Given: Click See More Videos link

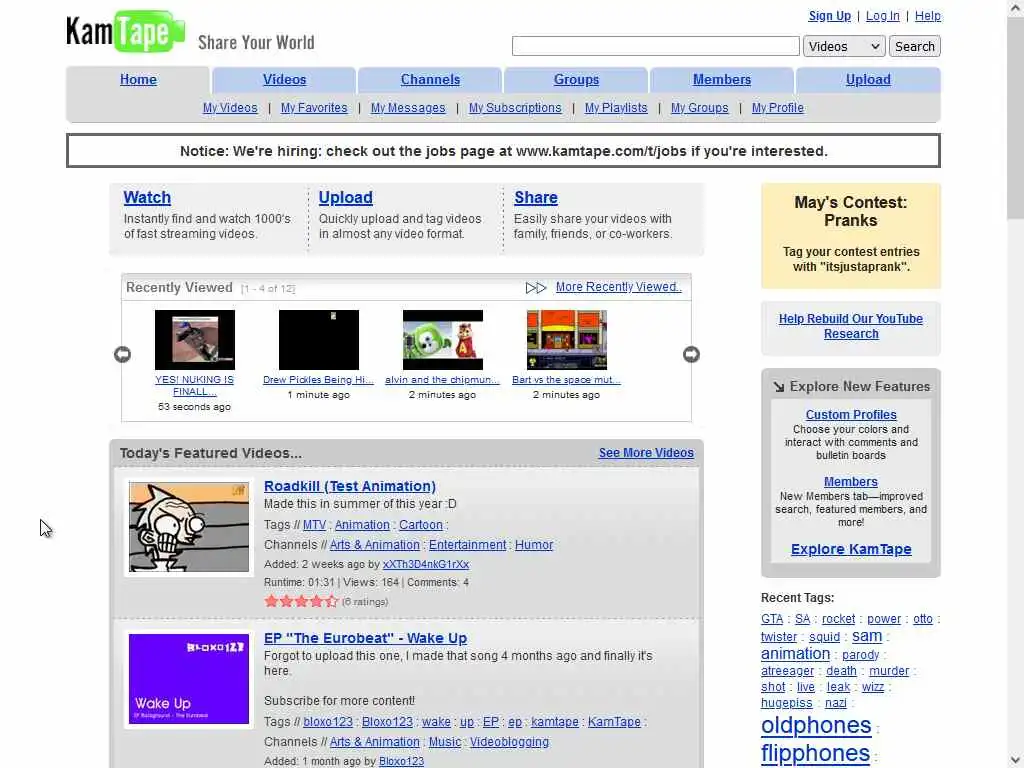Looking at the screenshot, I should (x=647, y=453).
